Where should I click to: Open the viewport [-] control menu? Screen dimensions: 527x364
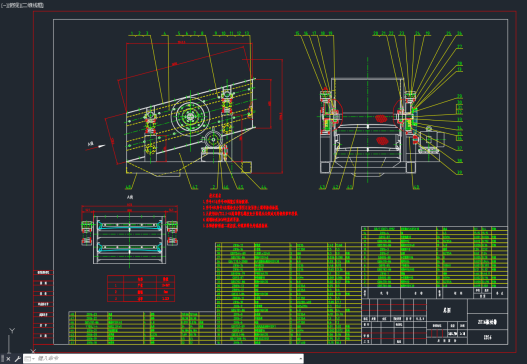(3, 5)
